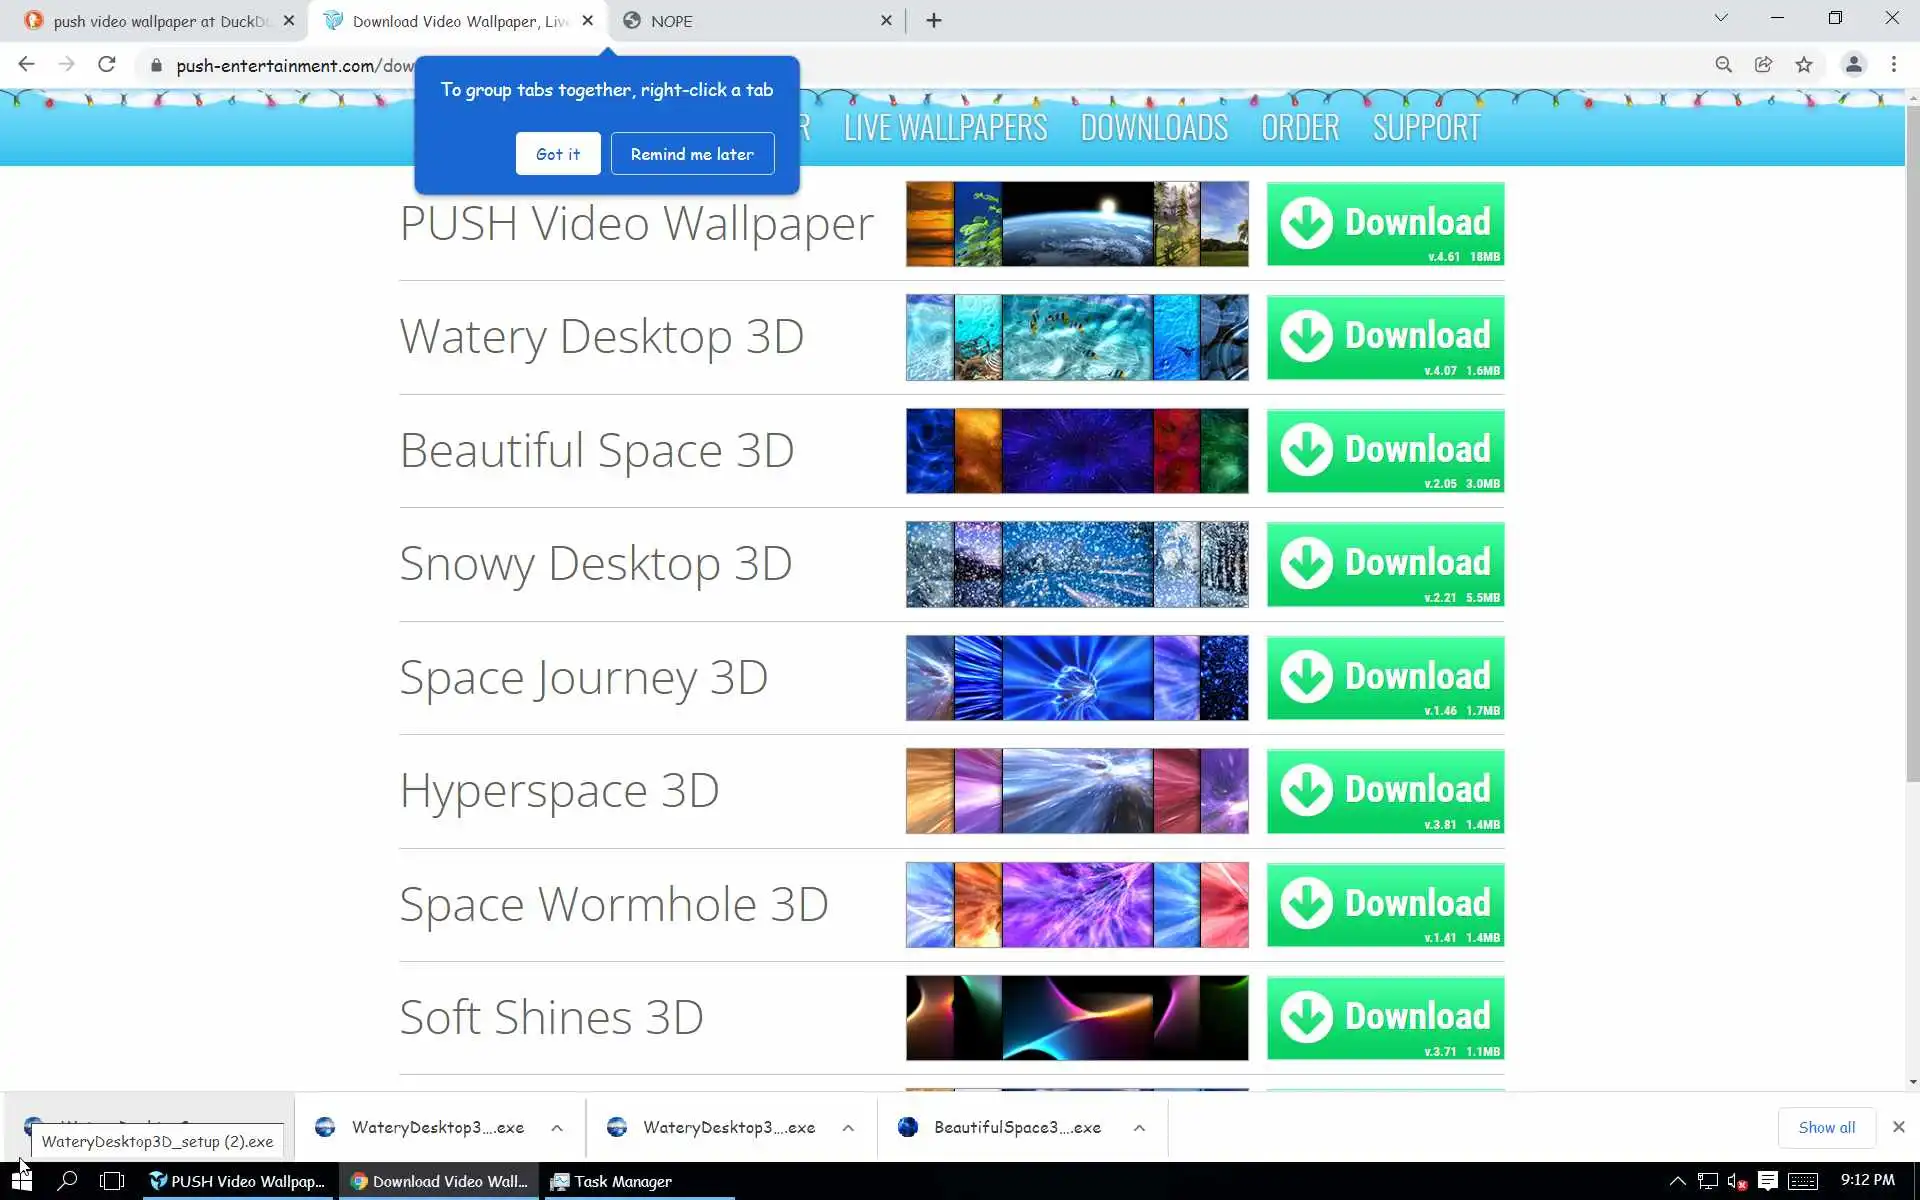1920x1200 pixels.
Task: Click the bookmark star icon
Action: (1803, 65)
